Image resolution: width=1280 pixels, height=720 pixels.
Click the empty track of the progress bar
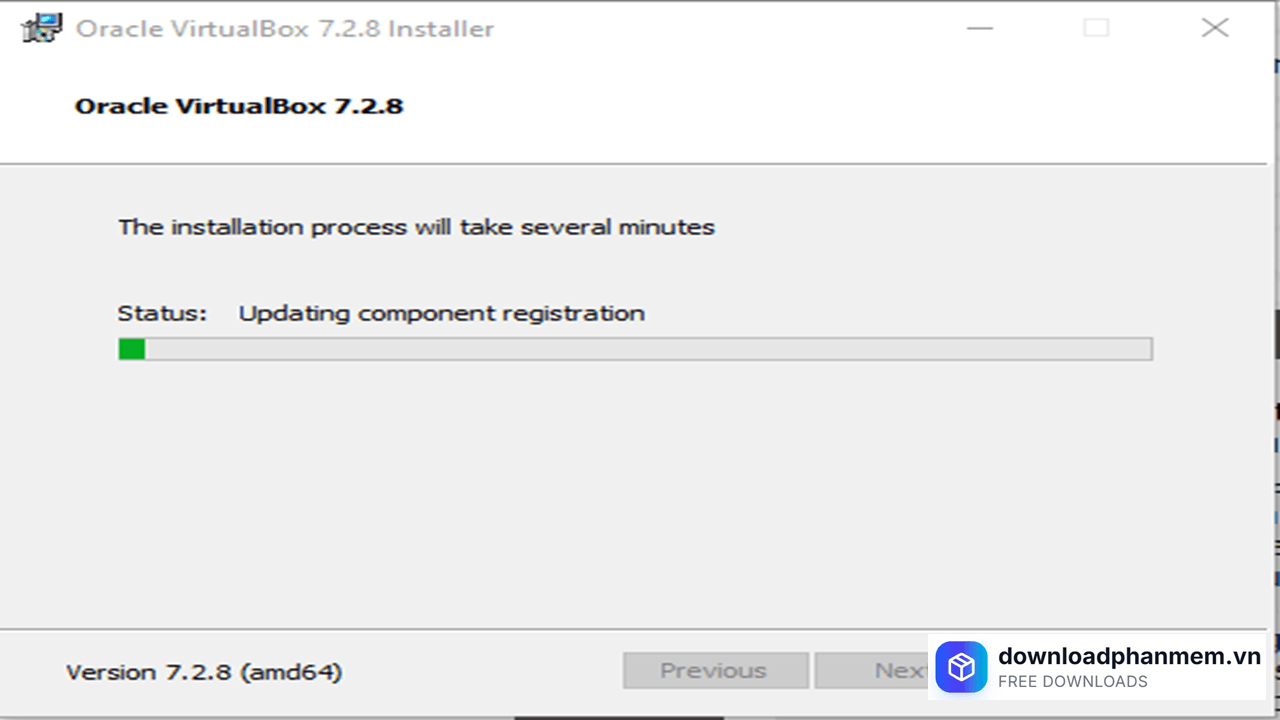point(648,349)
